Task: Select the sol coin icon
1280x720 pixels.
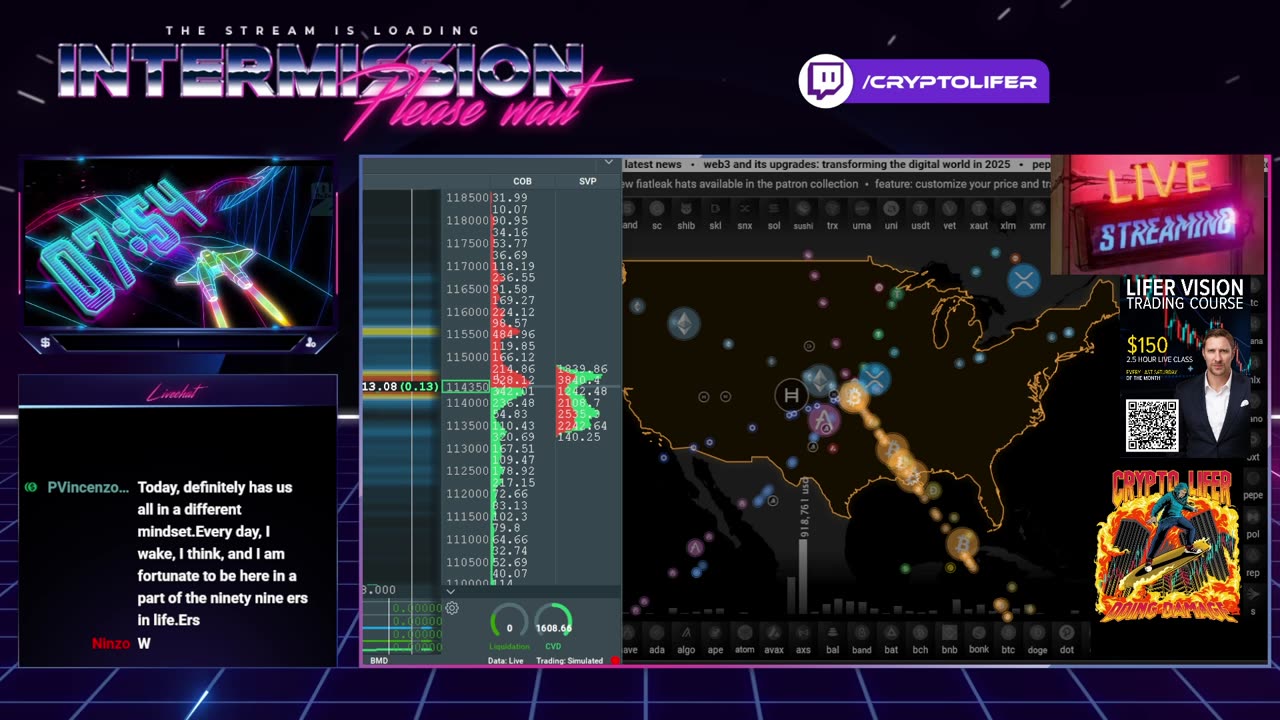Action: 774,209
